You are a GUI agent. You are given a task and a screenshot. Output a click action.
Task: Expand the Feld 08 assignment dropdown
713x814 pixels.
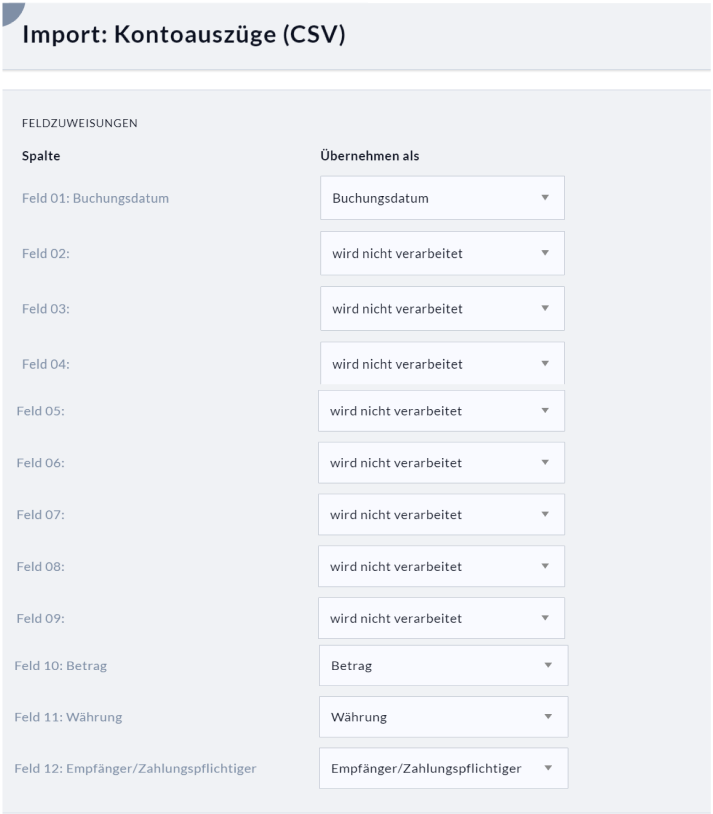[x=441, y=567]
